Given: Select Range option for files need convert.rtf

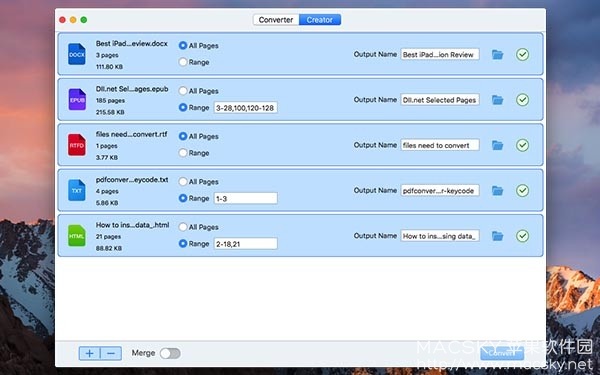Looking at the screenshot, I should [183, 153].
